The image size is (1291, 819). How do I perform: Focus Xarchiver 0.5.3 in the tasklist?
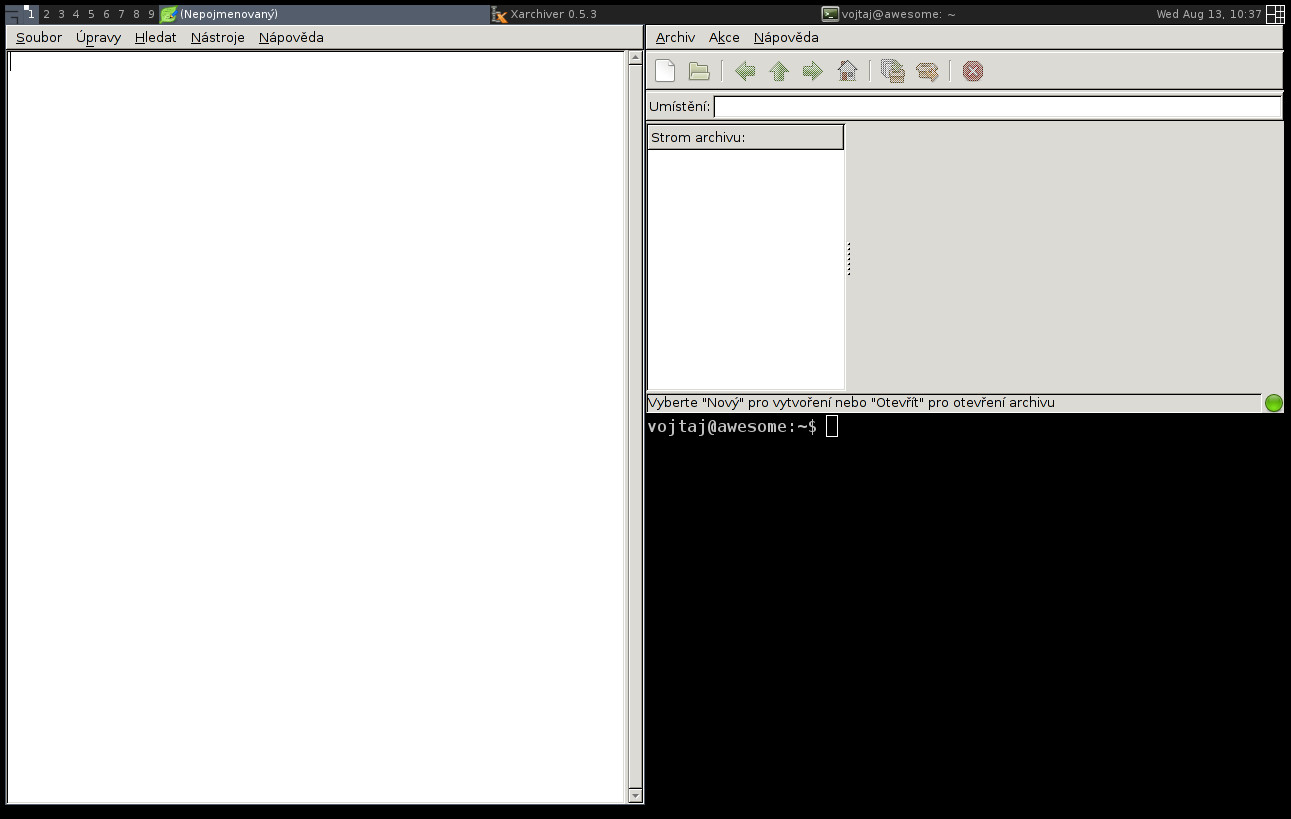pyautogui.click(x=654, y=14)
